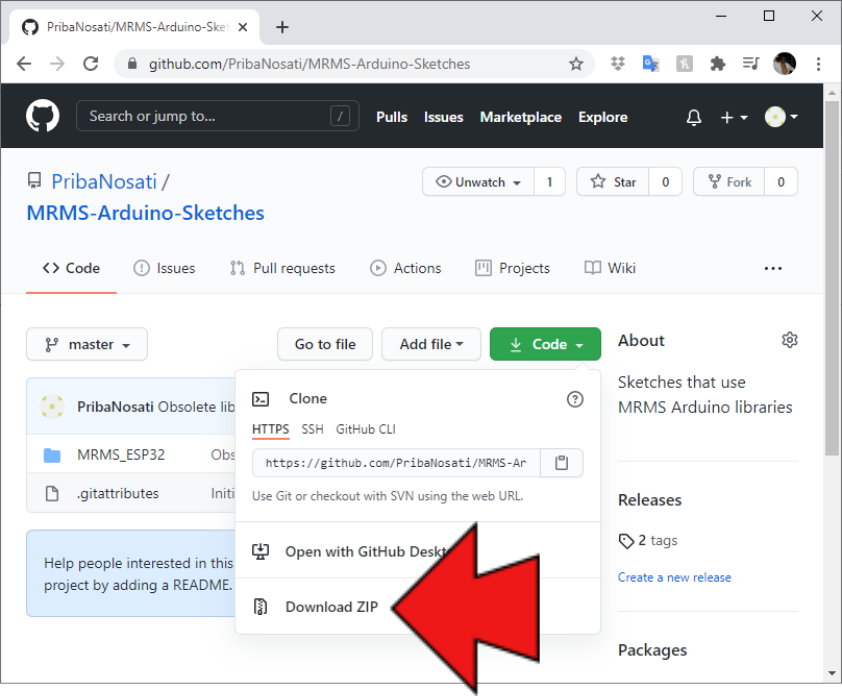
Task: Click the GitHub octocat logo
Action: [43, 117]
